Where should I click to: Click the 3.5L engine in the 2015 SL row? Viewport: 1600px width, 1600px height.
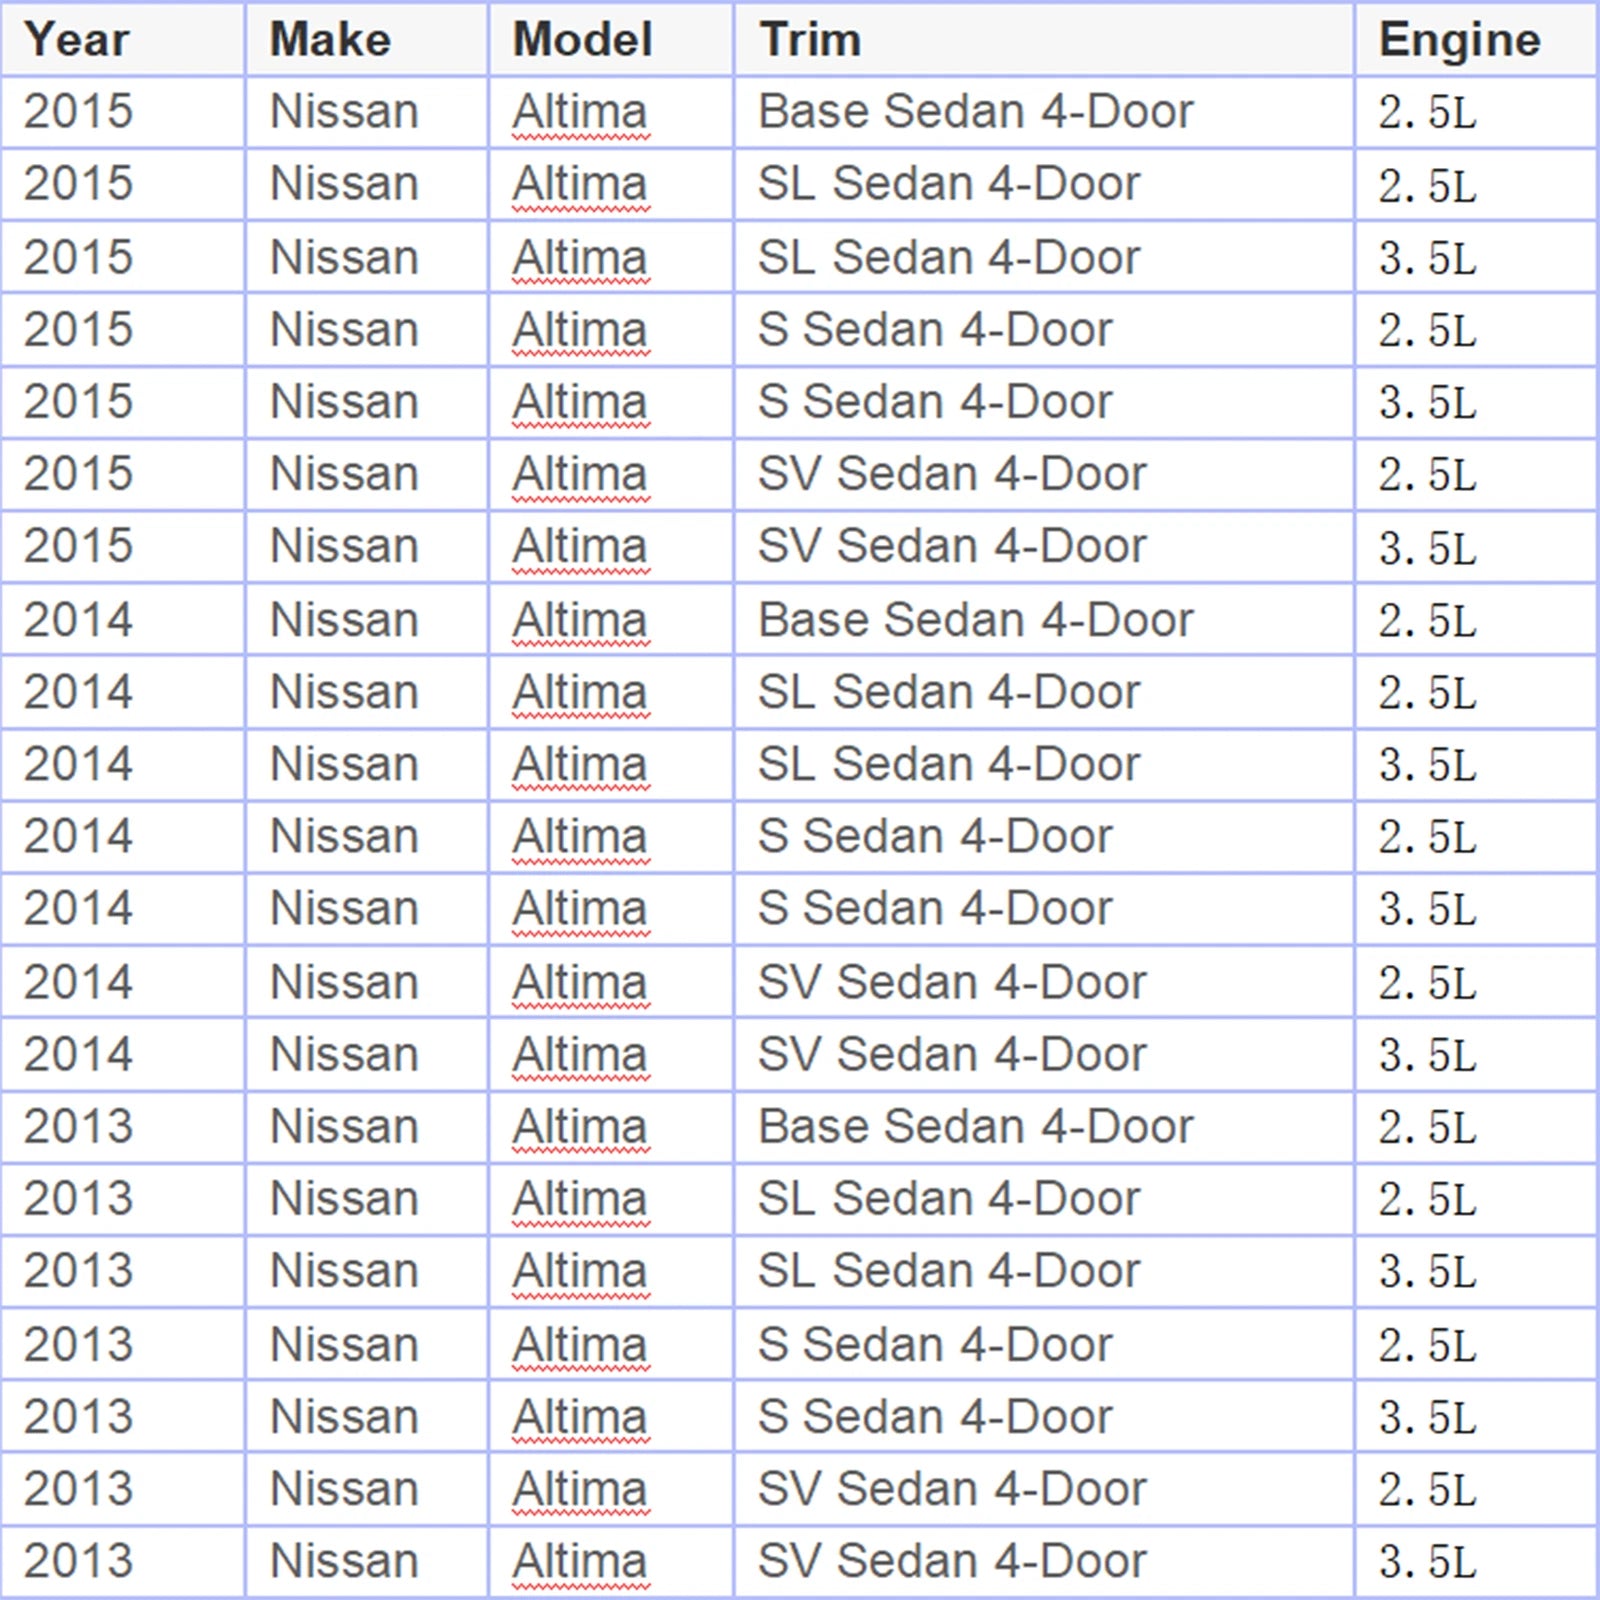[1427, 260]
